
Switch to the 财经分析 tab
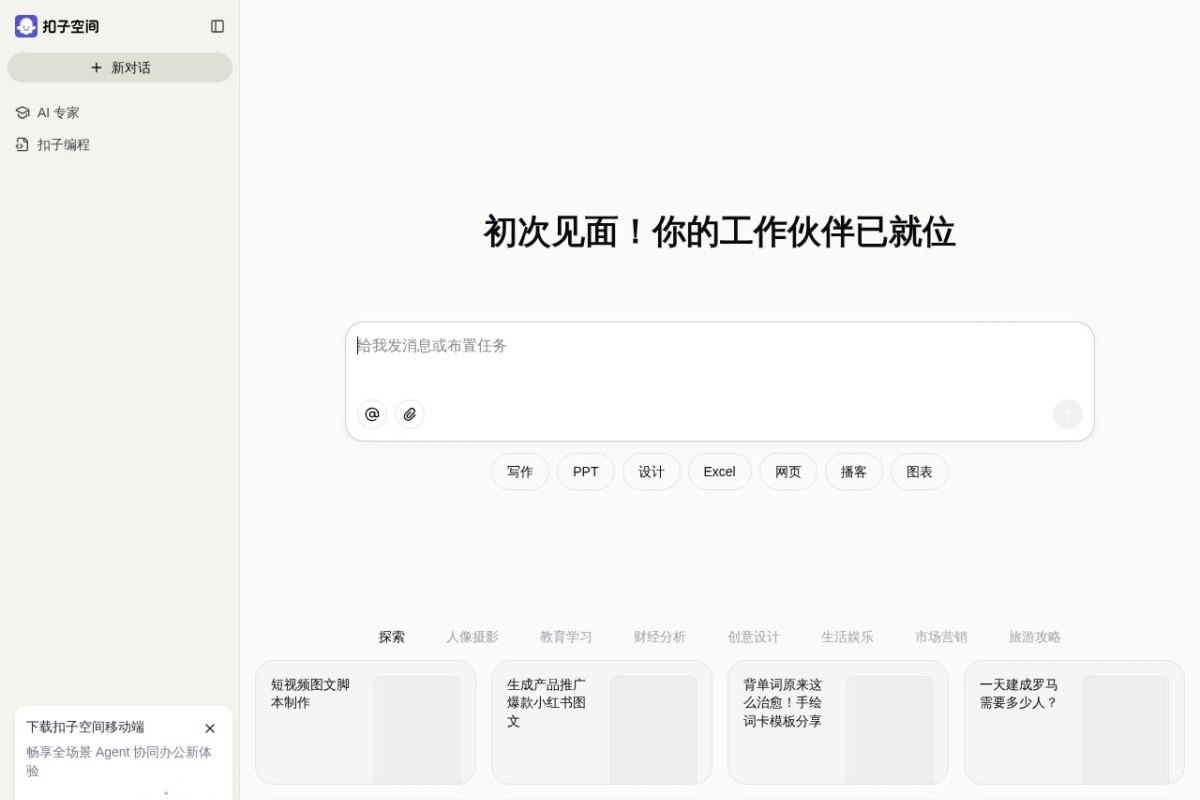click(x=660, y=636)
